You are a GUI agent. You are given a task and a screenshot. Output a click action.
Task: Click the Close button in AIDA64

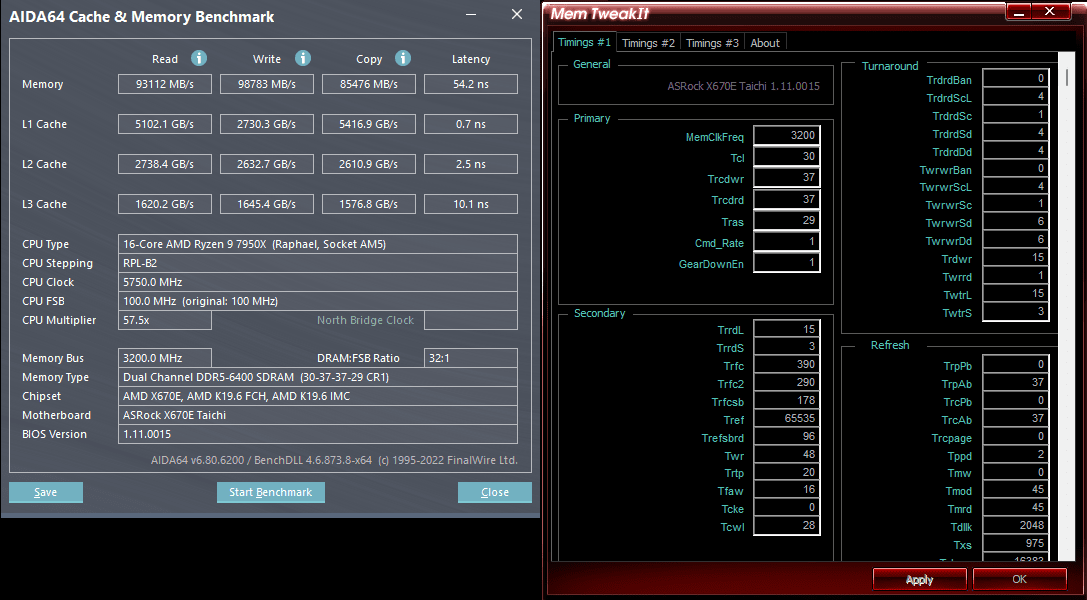(495, 492)
